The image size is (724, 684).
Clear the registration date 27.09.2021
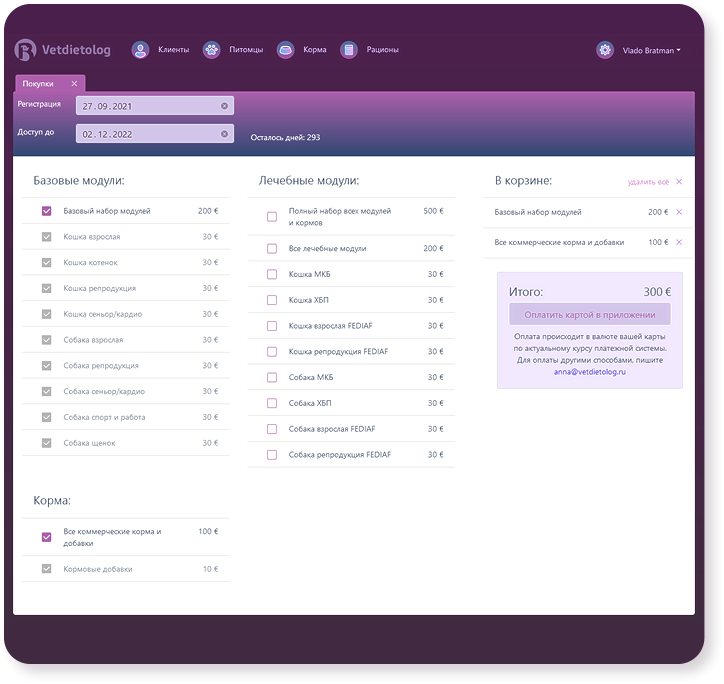(x=224, y=106)
